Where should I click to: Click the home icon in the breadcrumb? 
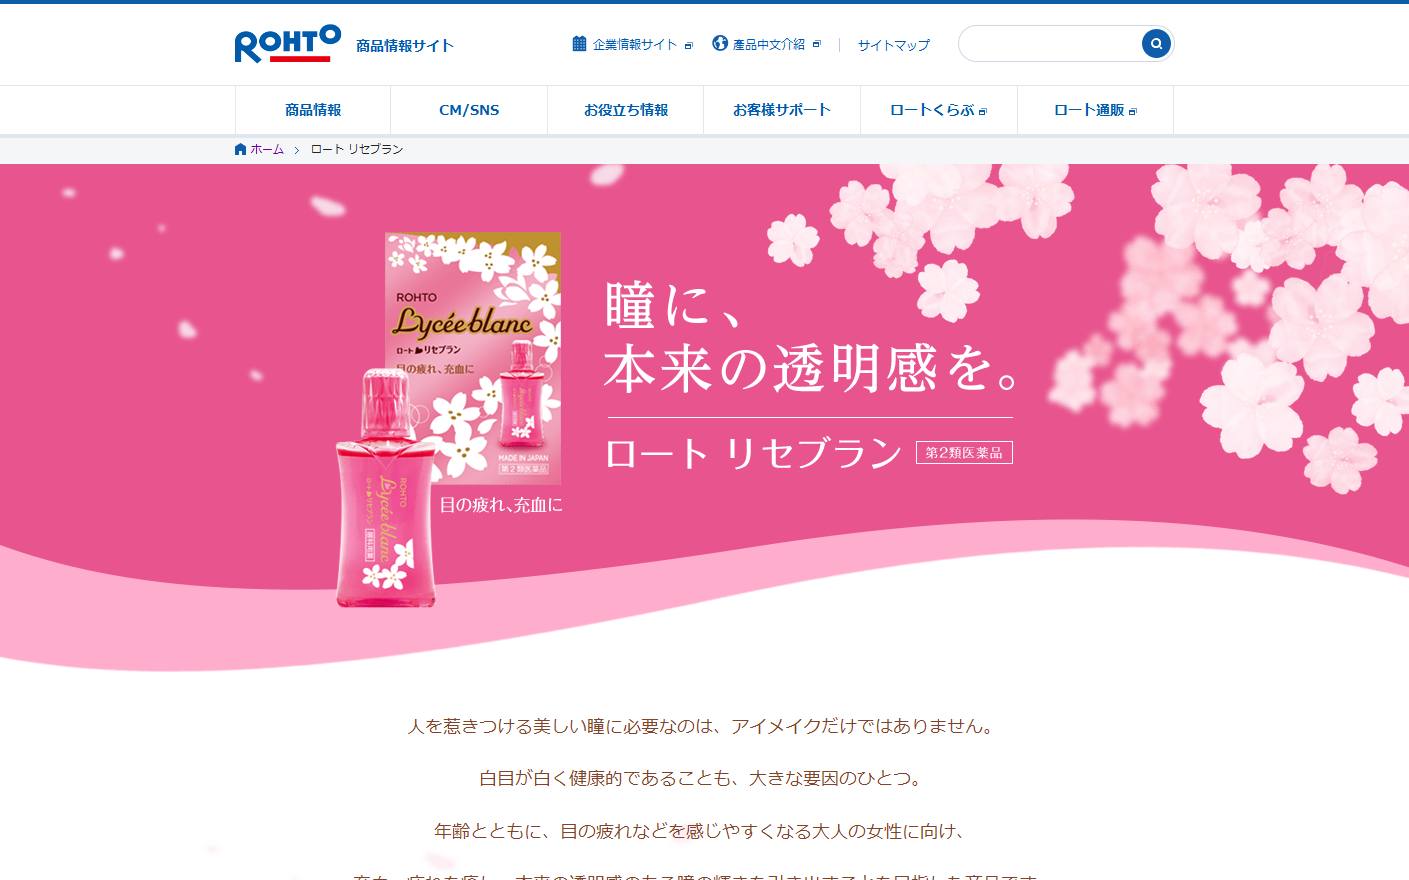pos(240,149)
